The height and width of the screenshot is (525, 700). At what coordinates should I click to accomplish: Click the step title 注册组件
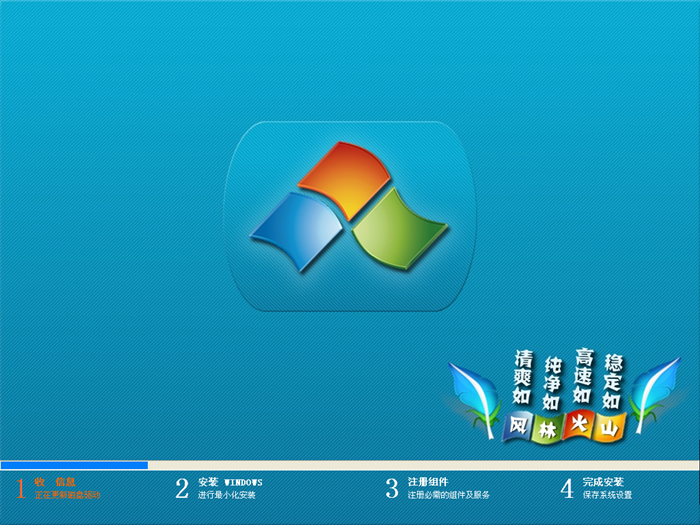[x=428, y=482]
